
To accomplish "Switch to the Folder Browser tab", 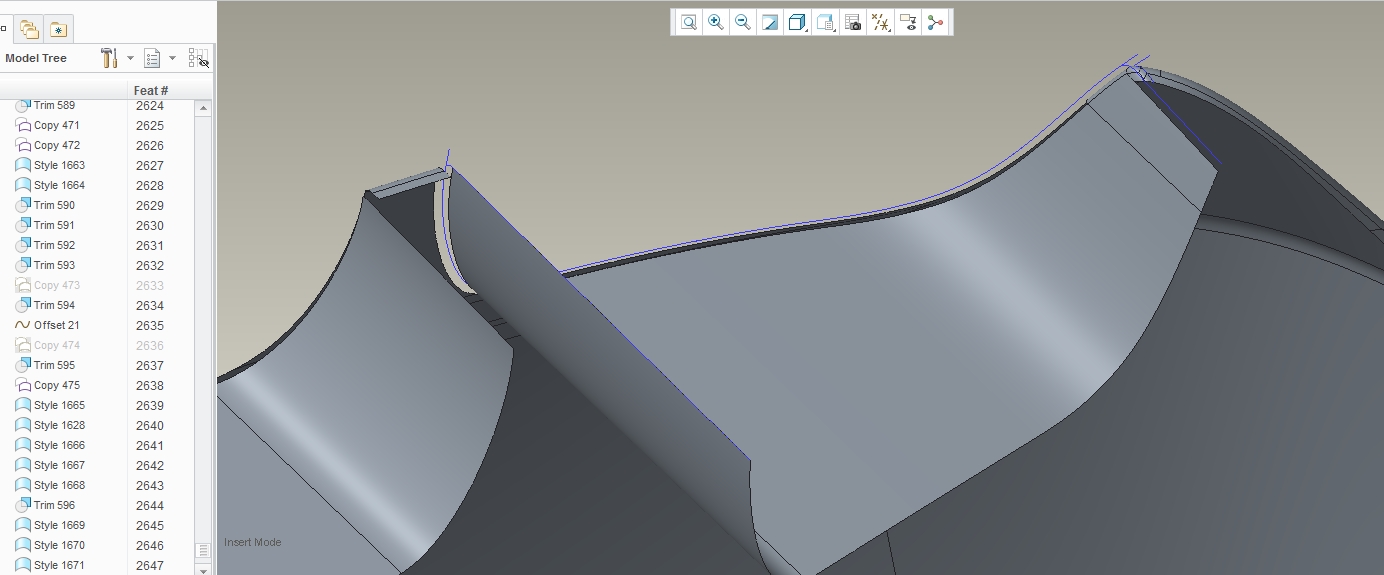I will (x=29, y=29).
